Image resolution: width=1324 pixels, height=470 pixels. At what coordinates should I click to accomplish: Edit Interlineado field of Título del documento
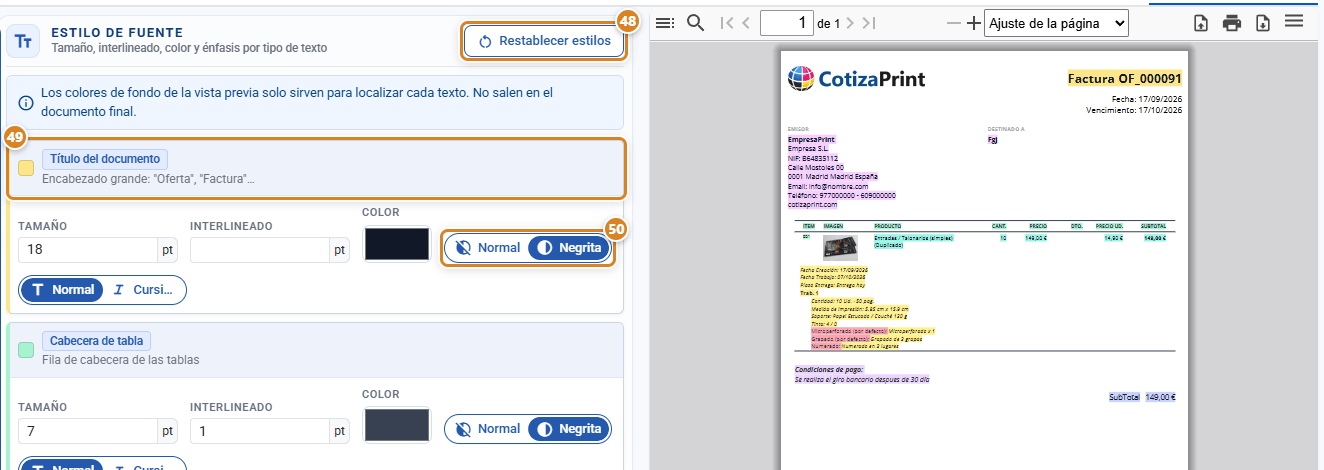coord(261,250)
